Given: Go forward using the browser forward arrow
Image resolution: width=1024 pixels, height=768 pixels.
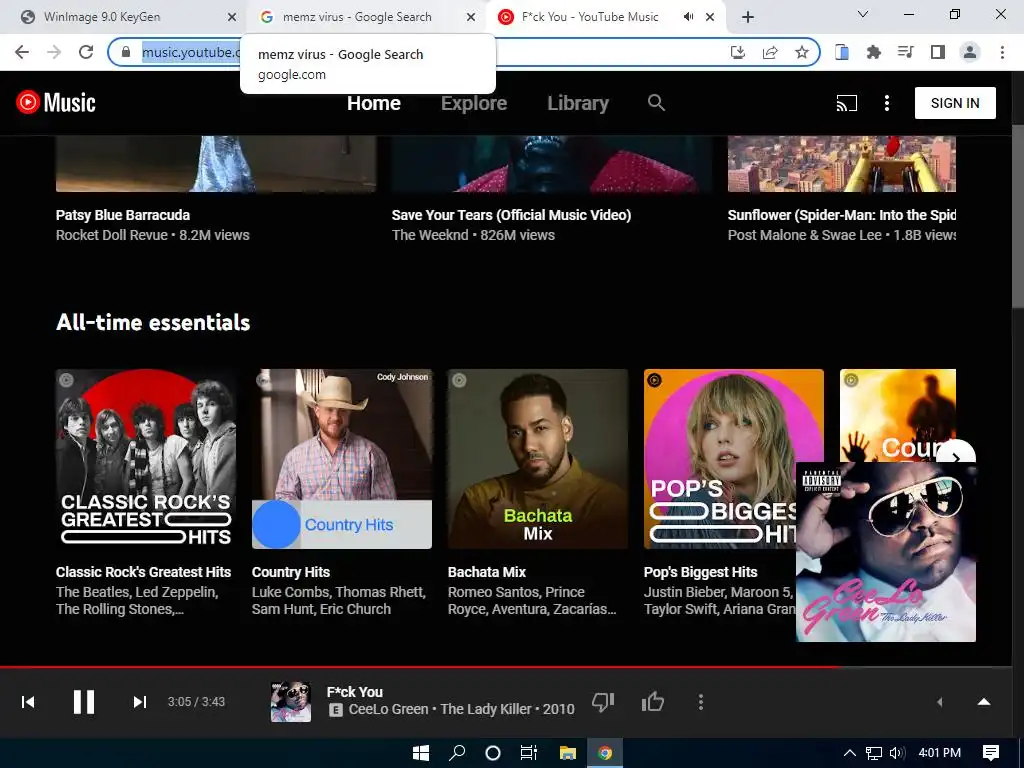Looking at the screenshot, I should tap(54, 52).
